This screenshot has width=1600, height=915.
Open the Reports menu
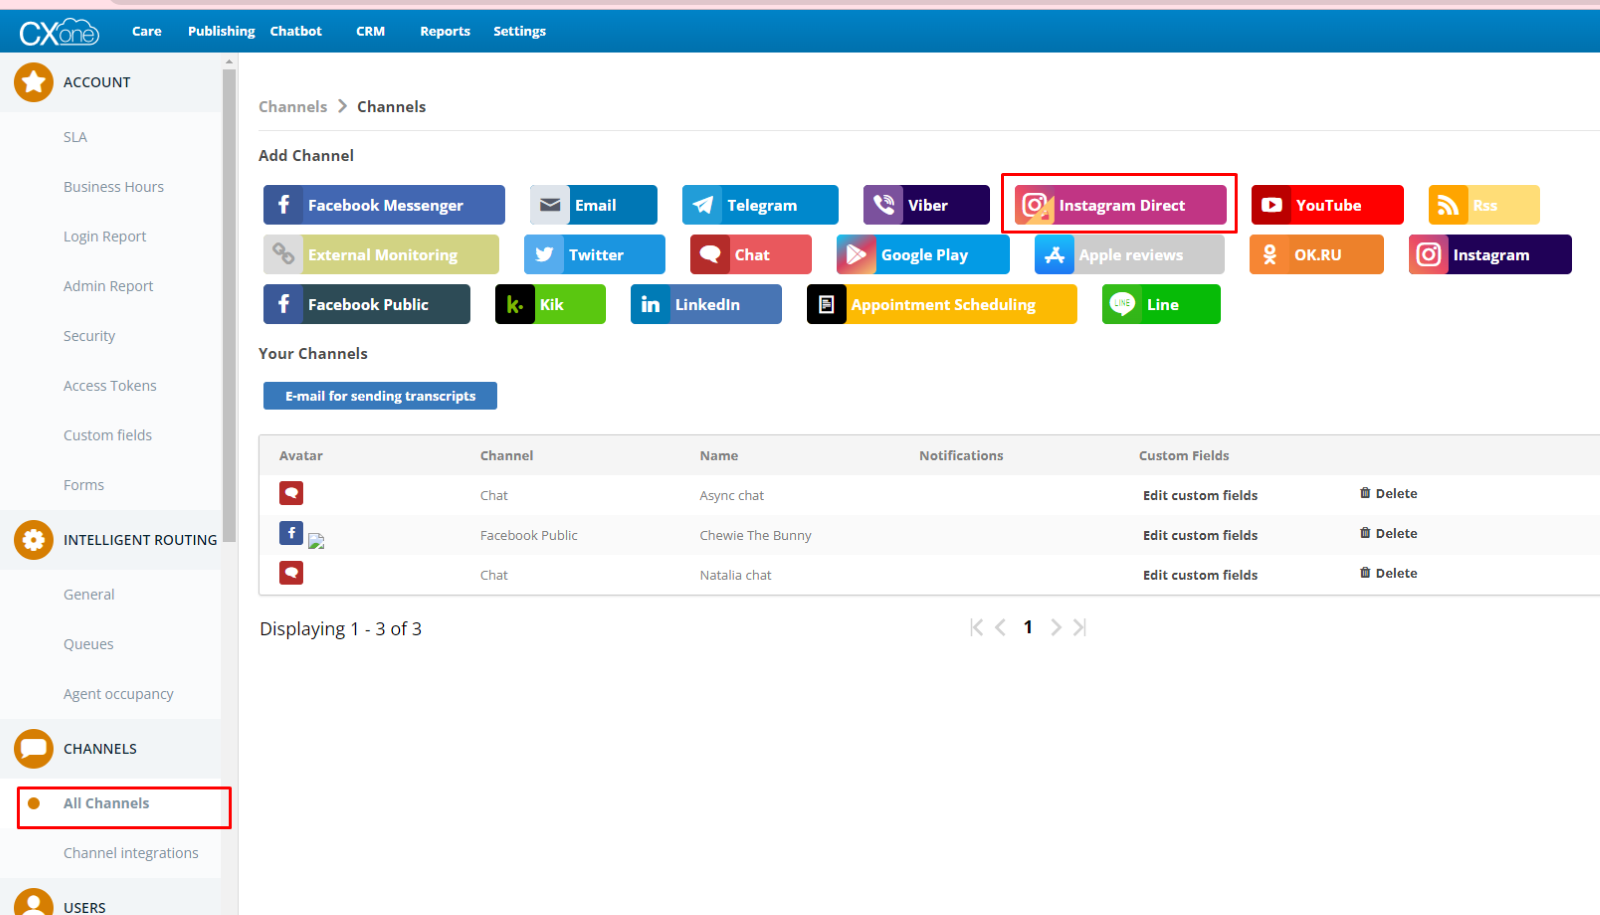pyautogui.click(x=445, y=31)
